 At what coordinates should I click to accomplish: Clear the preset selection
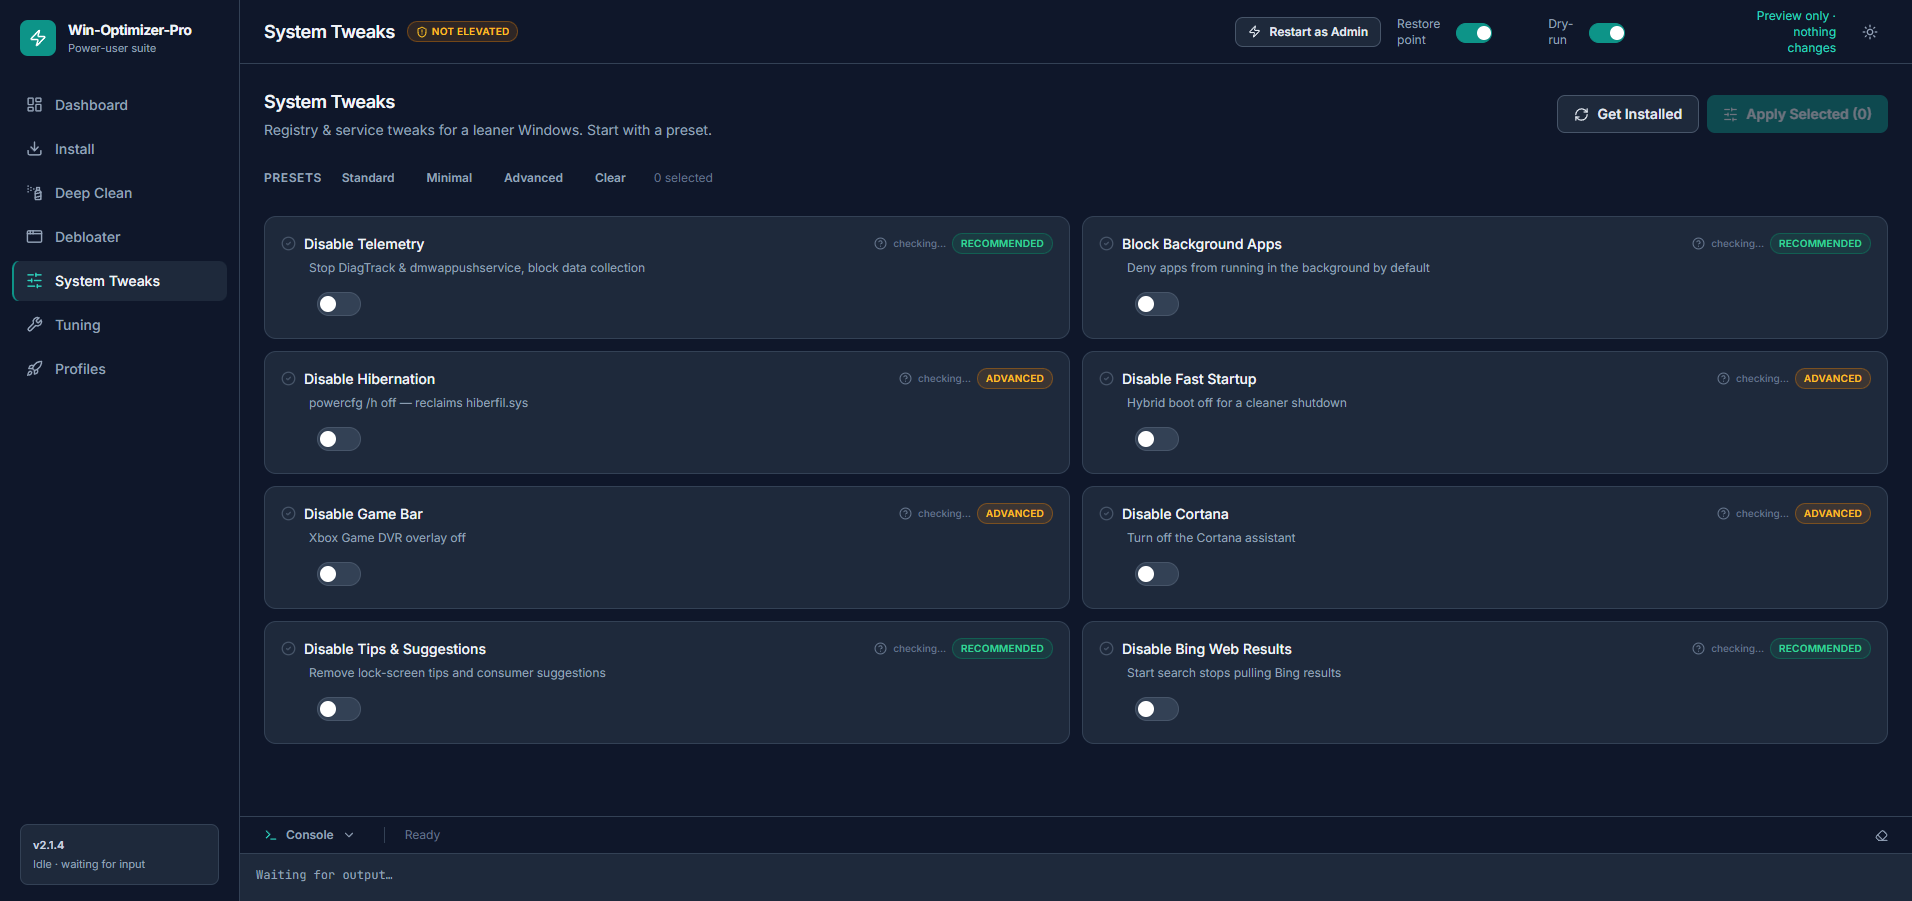tap(610, 178)
